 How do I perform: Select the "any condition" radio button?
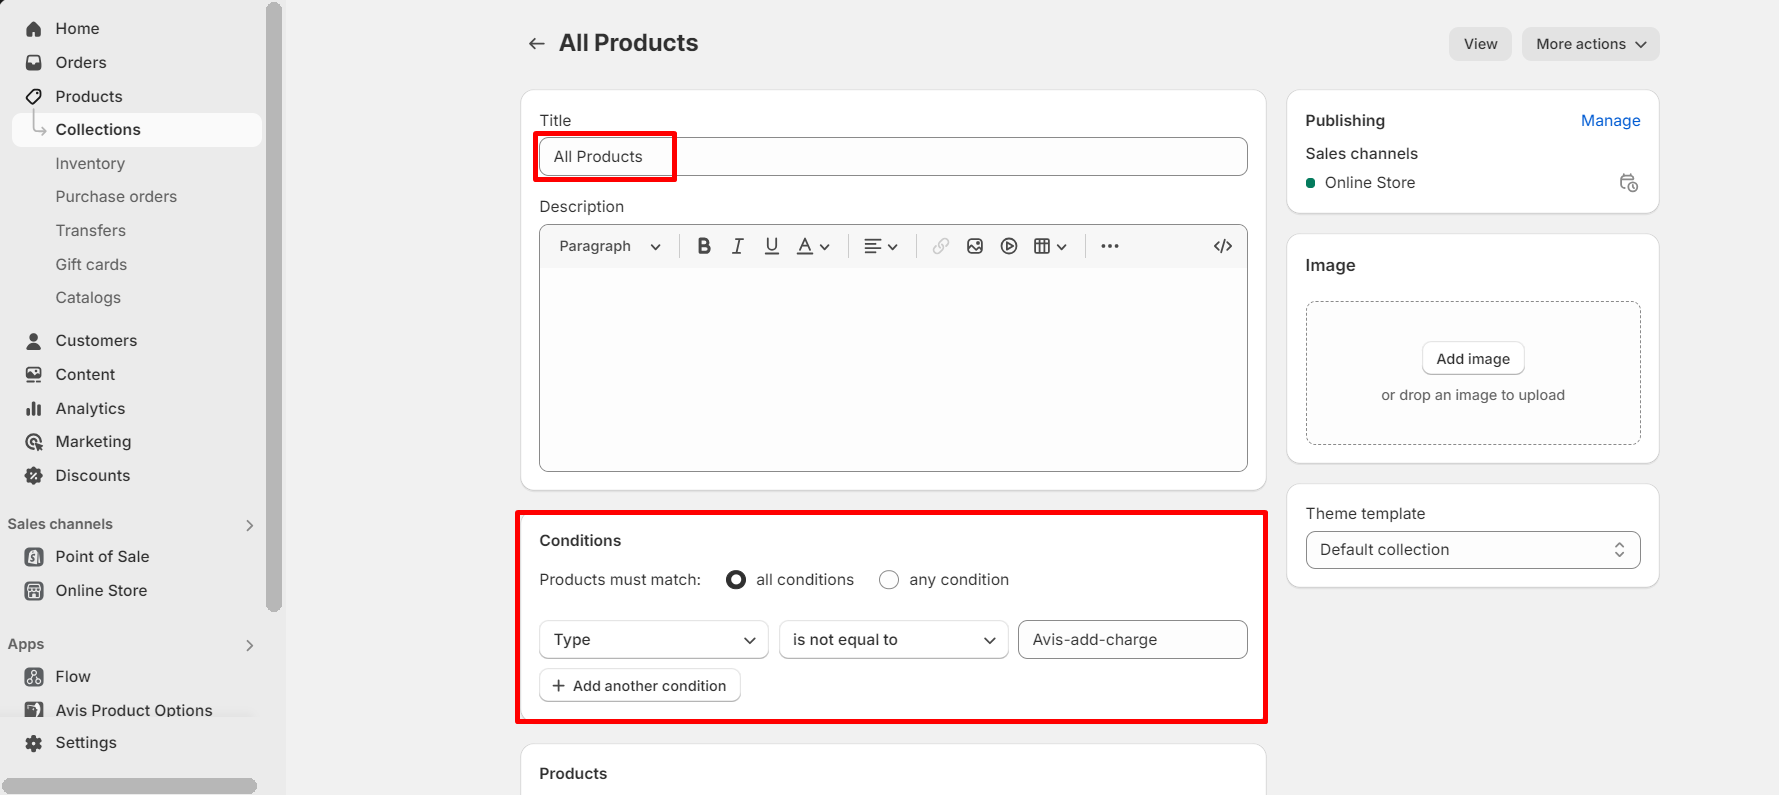click(x=888, y=580)
